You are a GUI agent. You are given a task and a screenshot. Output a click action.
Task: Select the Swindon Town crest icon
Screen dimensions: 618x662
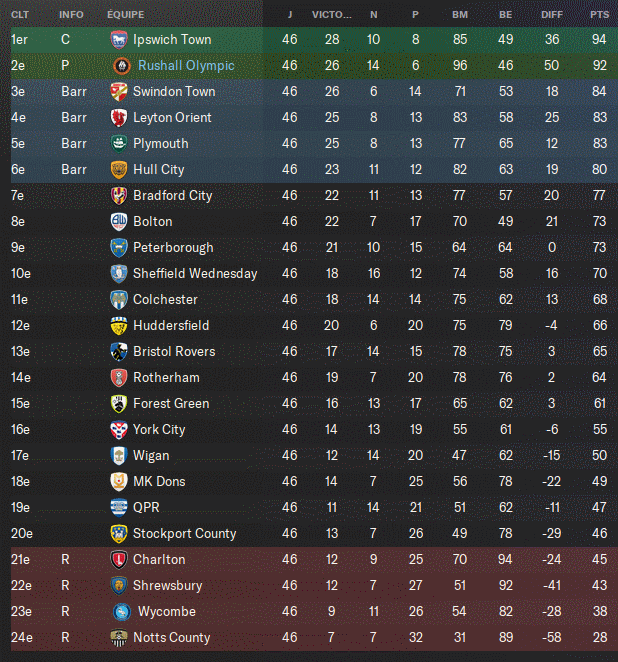pyautogui.click(x=119, y=92)
